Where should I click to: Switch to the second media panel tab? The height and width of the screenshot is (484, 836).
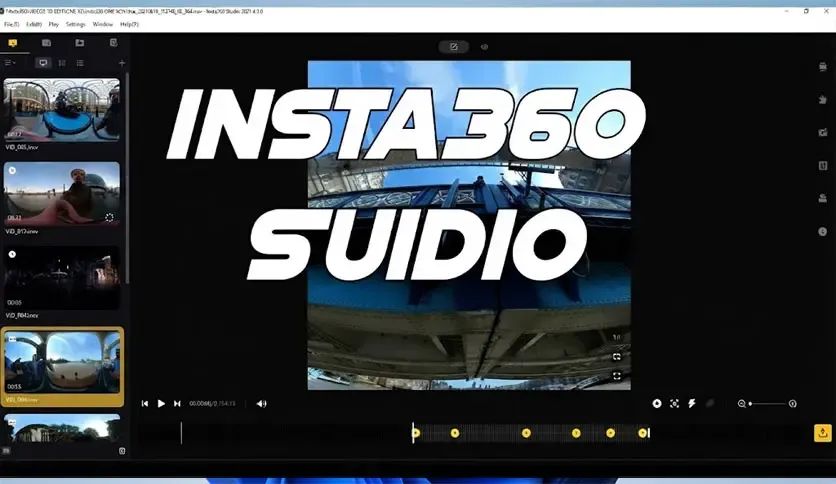click(46, 43)
